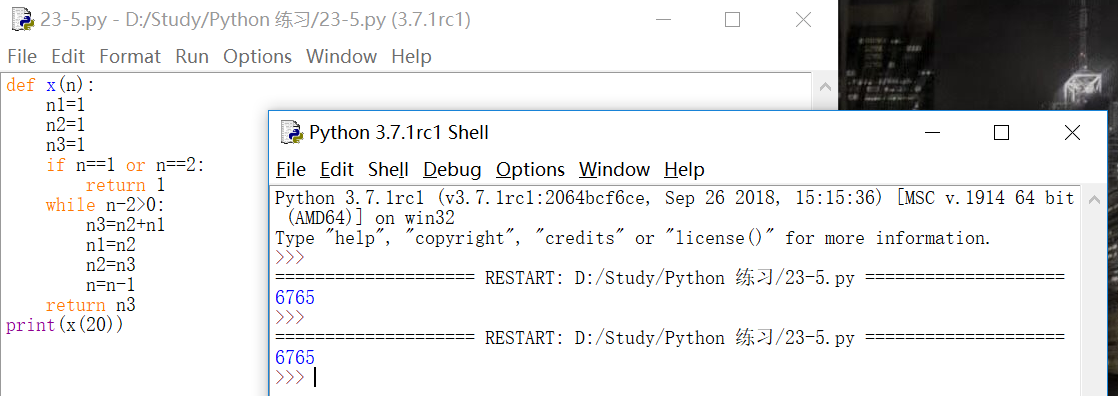Open the Run menu in editor
The width and height of the screenshot is (1118, 396).
coord(192,56)
